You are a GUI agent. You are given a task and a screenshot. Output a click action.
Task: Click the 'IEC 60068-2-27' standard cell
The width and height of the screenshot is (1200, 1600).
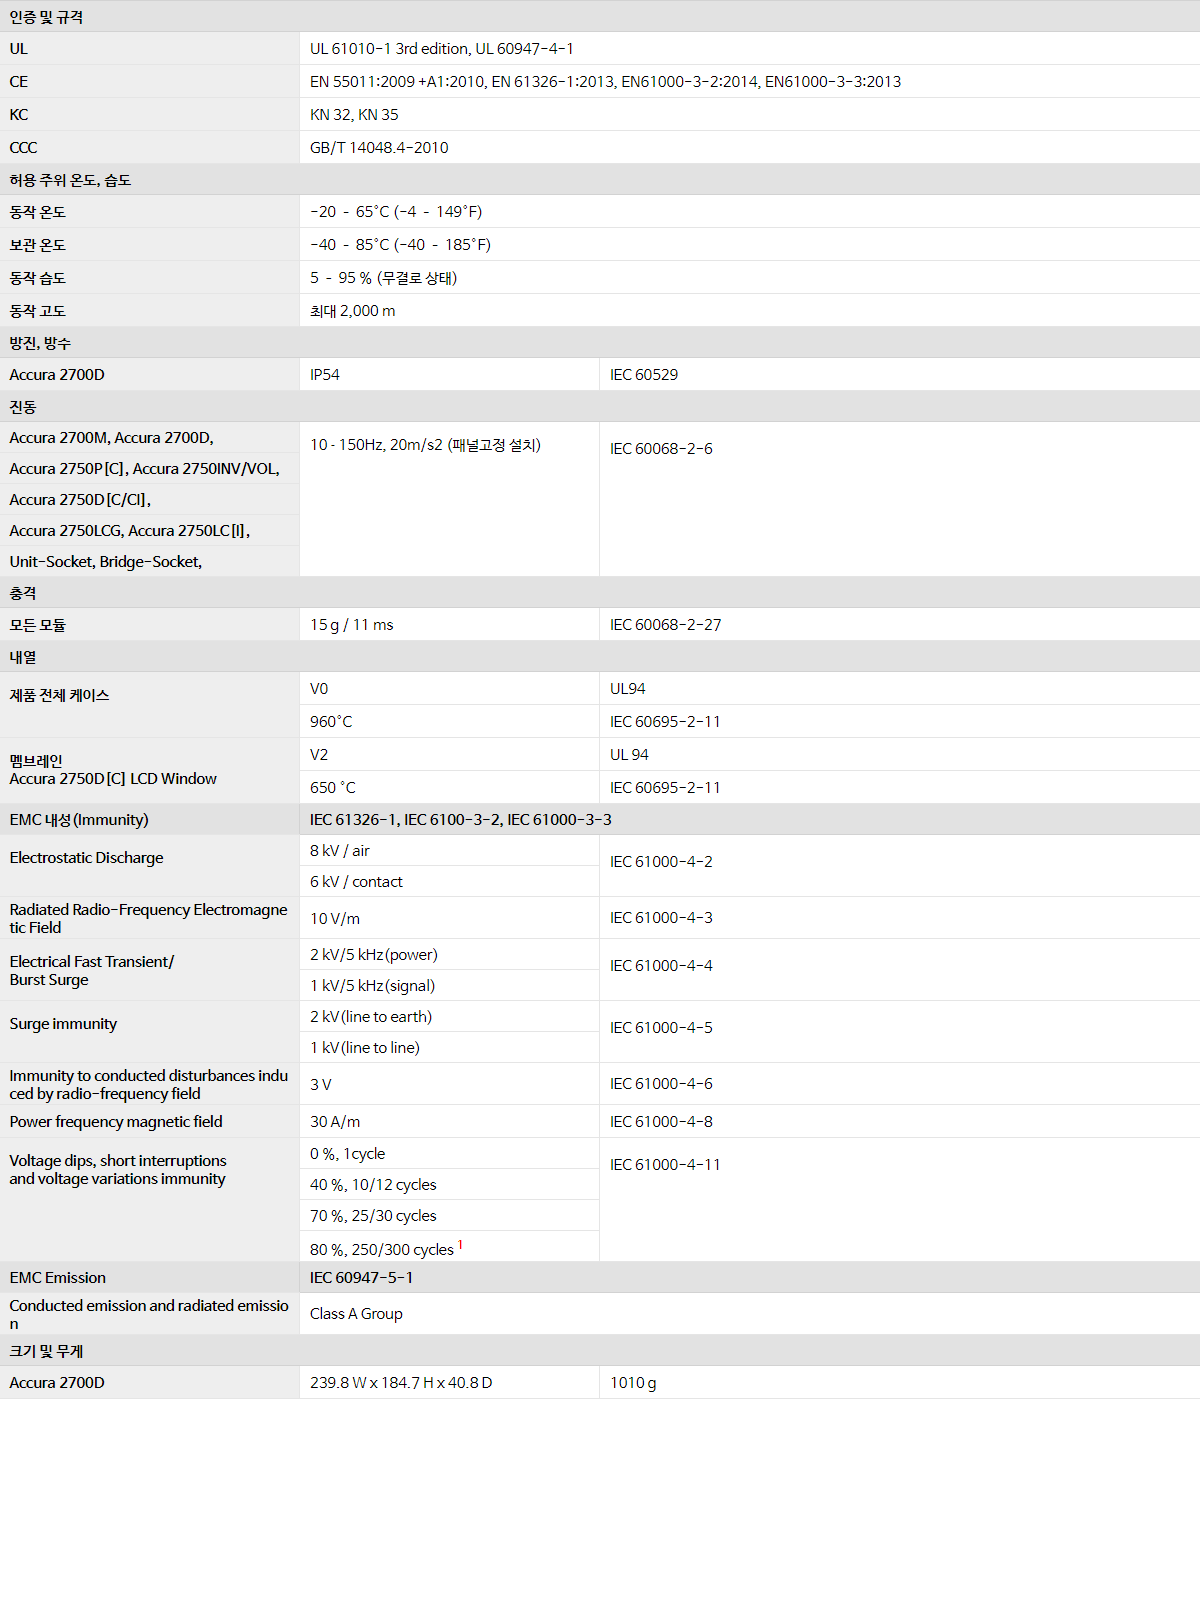[x=900, y=625]
